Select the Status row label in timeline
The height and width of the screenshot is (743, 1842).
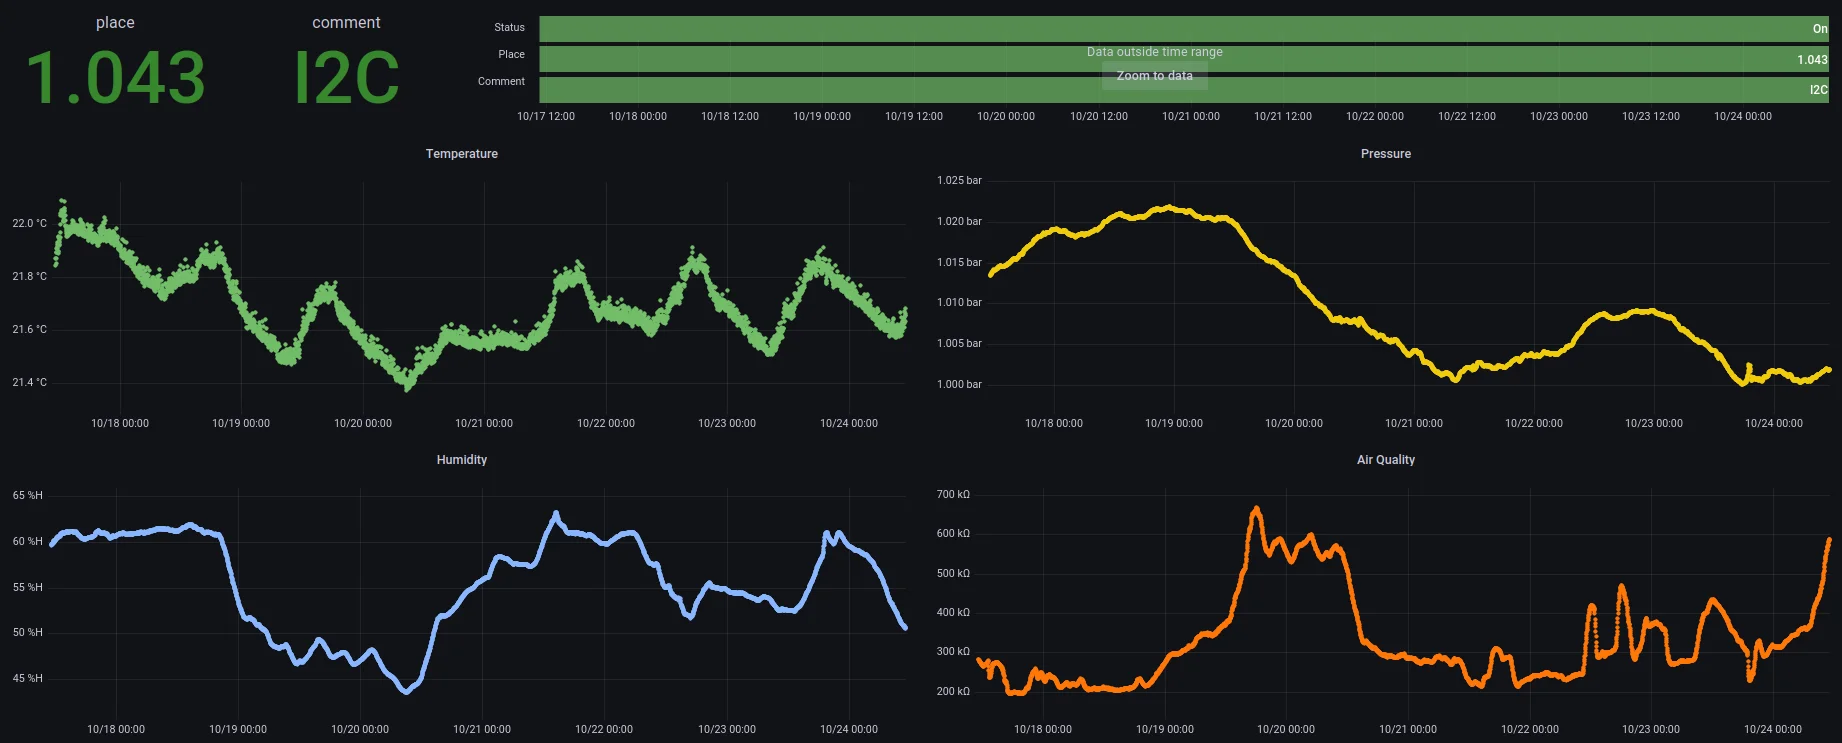[509, 28]
